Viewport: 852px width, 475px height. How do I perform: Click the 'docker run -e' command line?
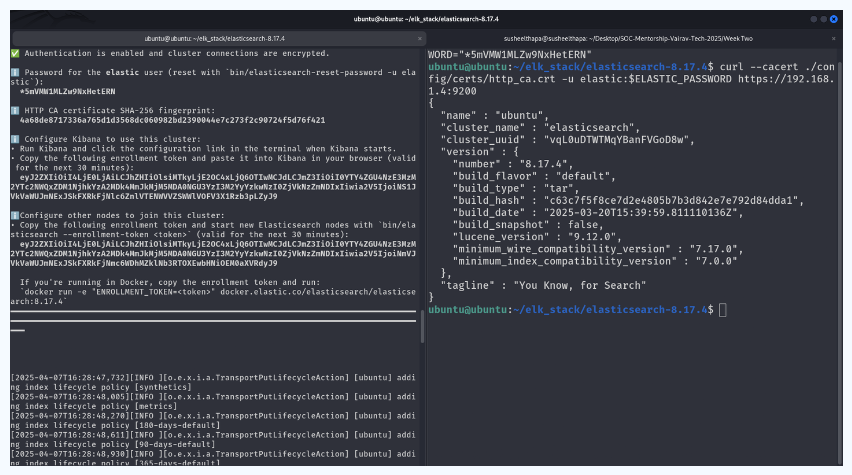213,296
